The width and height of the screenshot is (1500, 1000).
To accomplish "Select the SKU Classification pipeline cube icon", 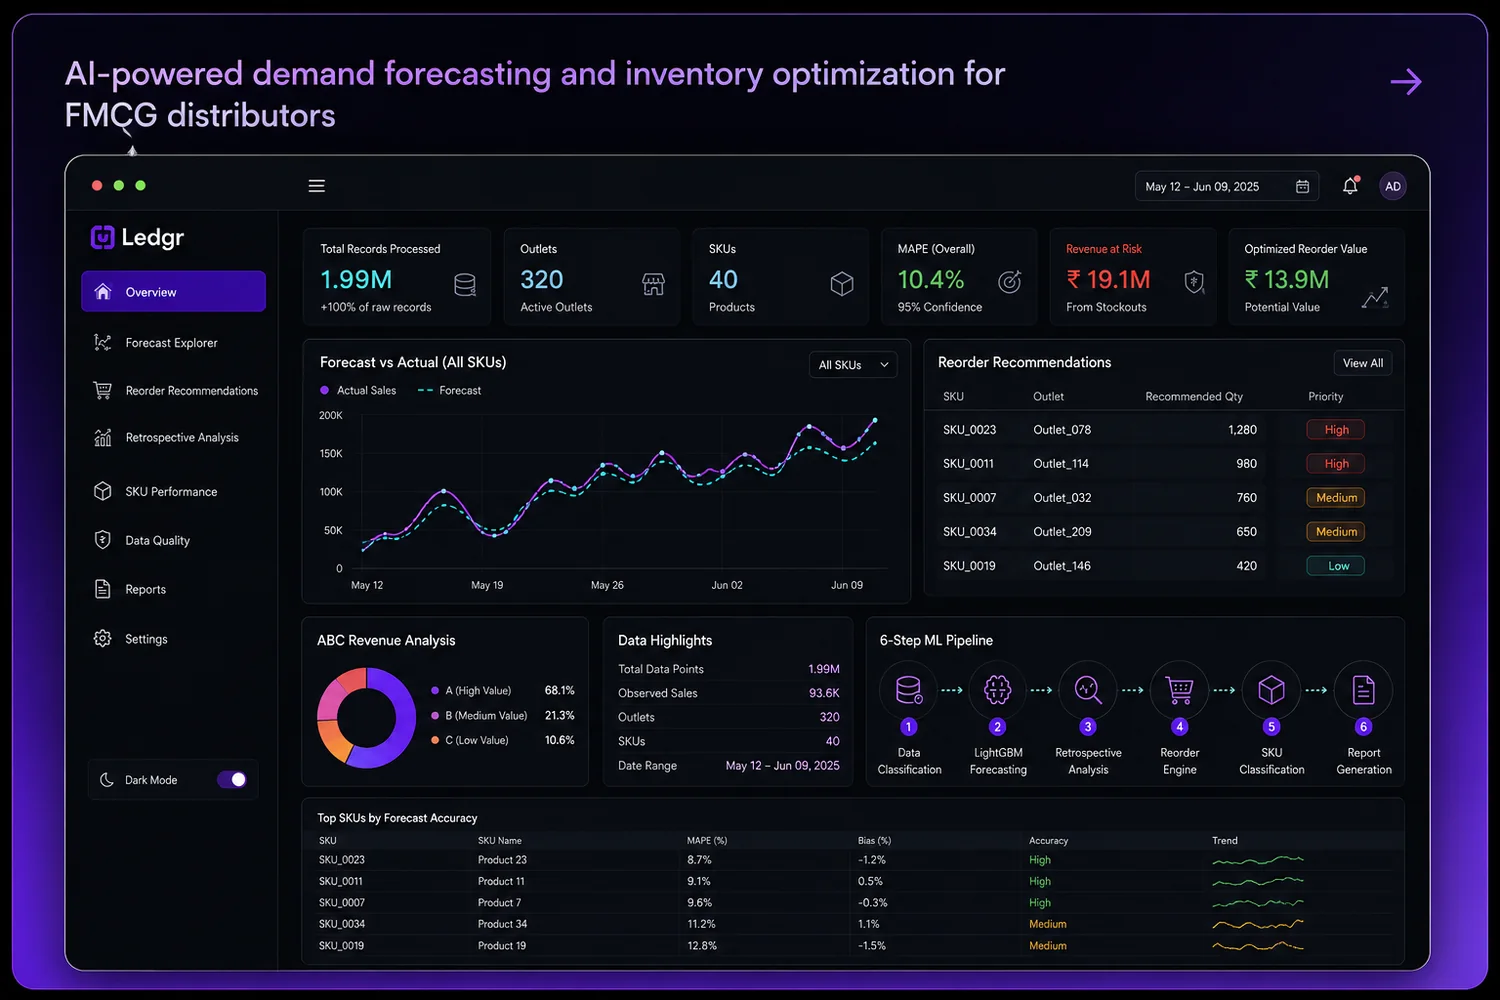I will pyautogui.click(x=1271, y=690).
